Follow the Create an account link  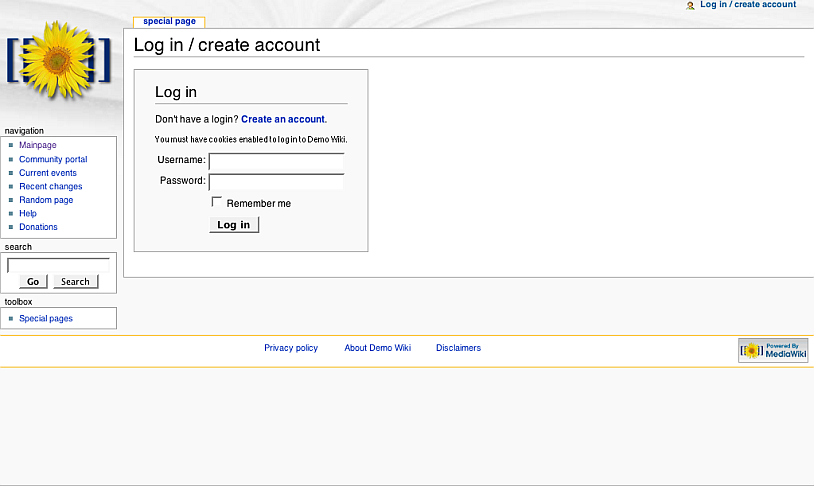pos(283,119)
